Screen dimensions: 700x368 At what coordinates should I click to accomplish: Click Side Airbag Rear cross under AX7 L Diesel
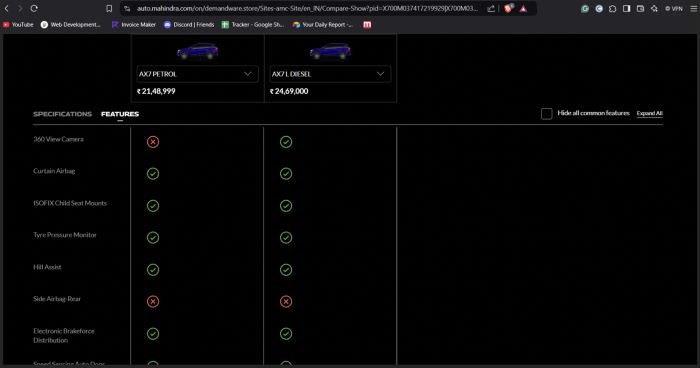coord(286,301)
